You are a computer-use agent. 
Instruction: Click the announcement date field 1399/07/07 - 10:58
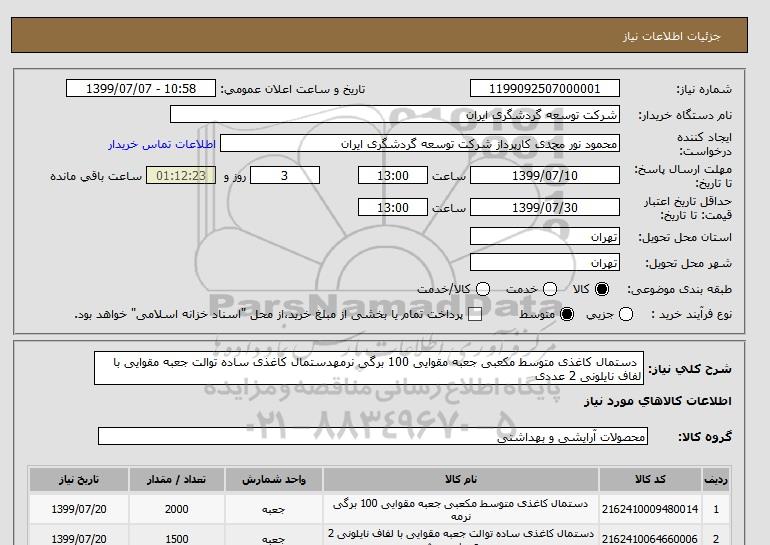click(141, 88)
